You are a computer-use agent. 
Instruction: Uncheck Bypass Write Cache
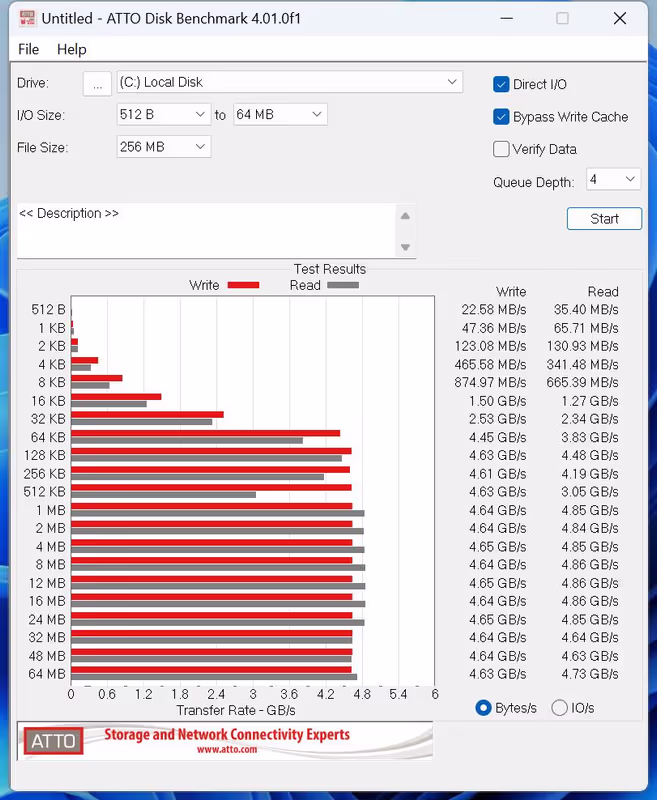(x=502, y=117)
